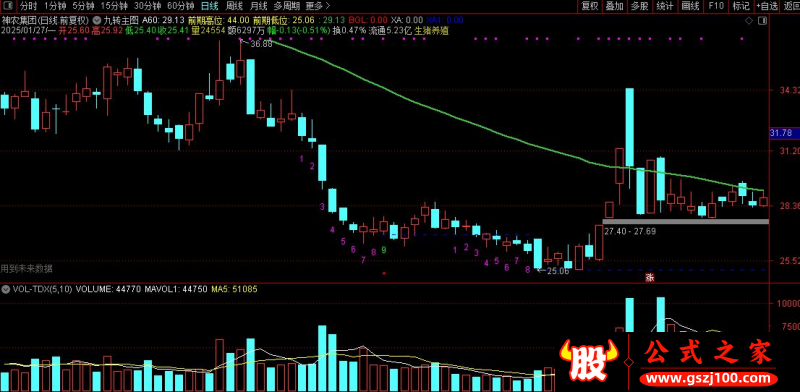Click the 统计 statistics button

click(665, 6)
